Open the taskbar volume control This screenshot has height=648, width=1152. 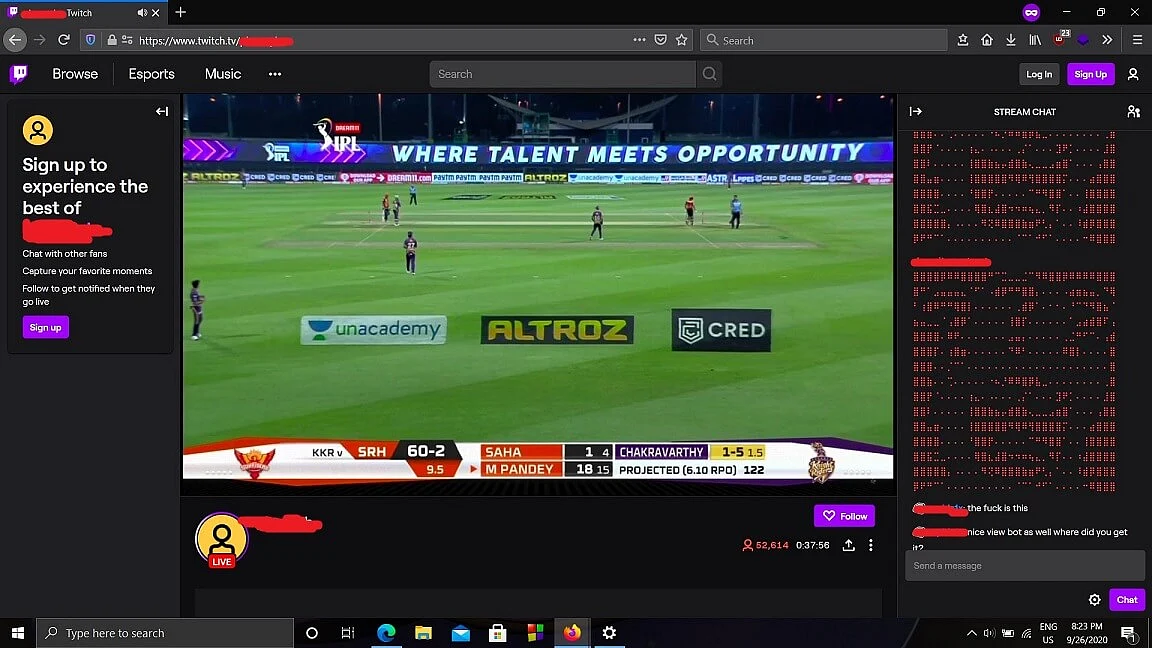click(x=989, y=633)
